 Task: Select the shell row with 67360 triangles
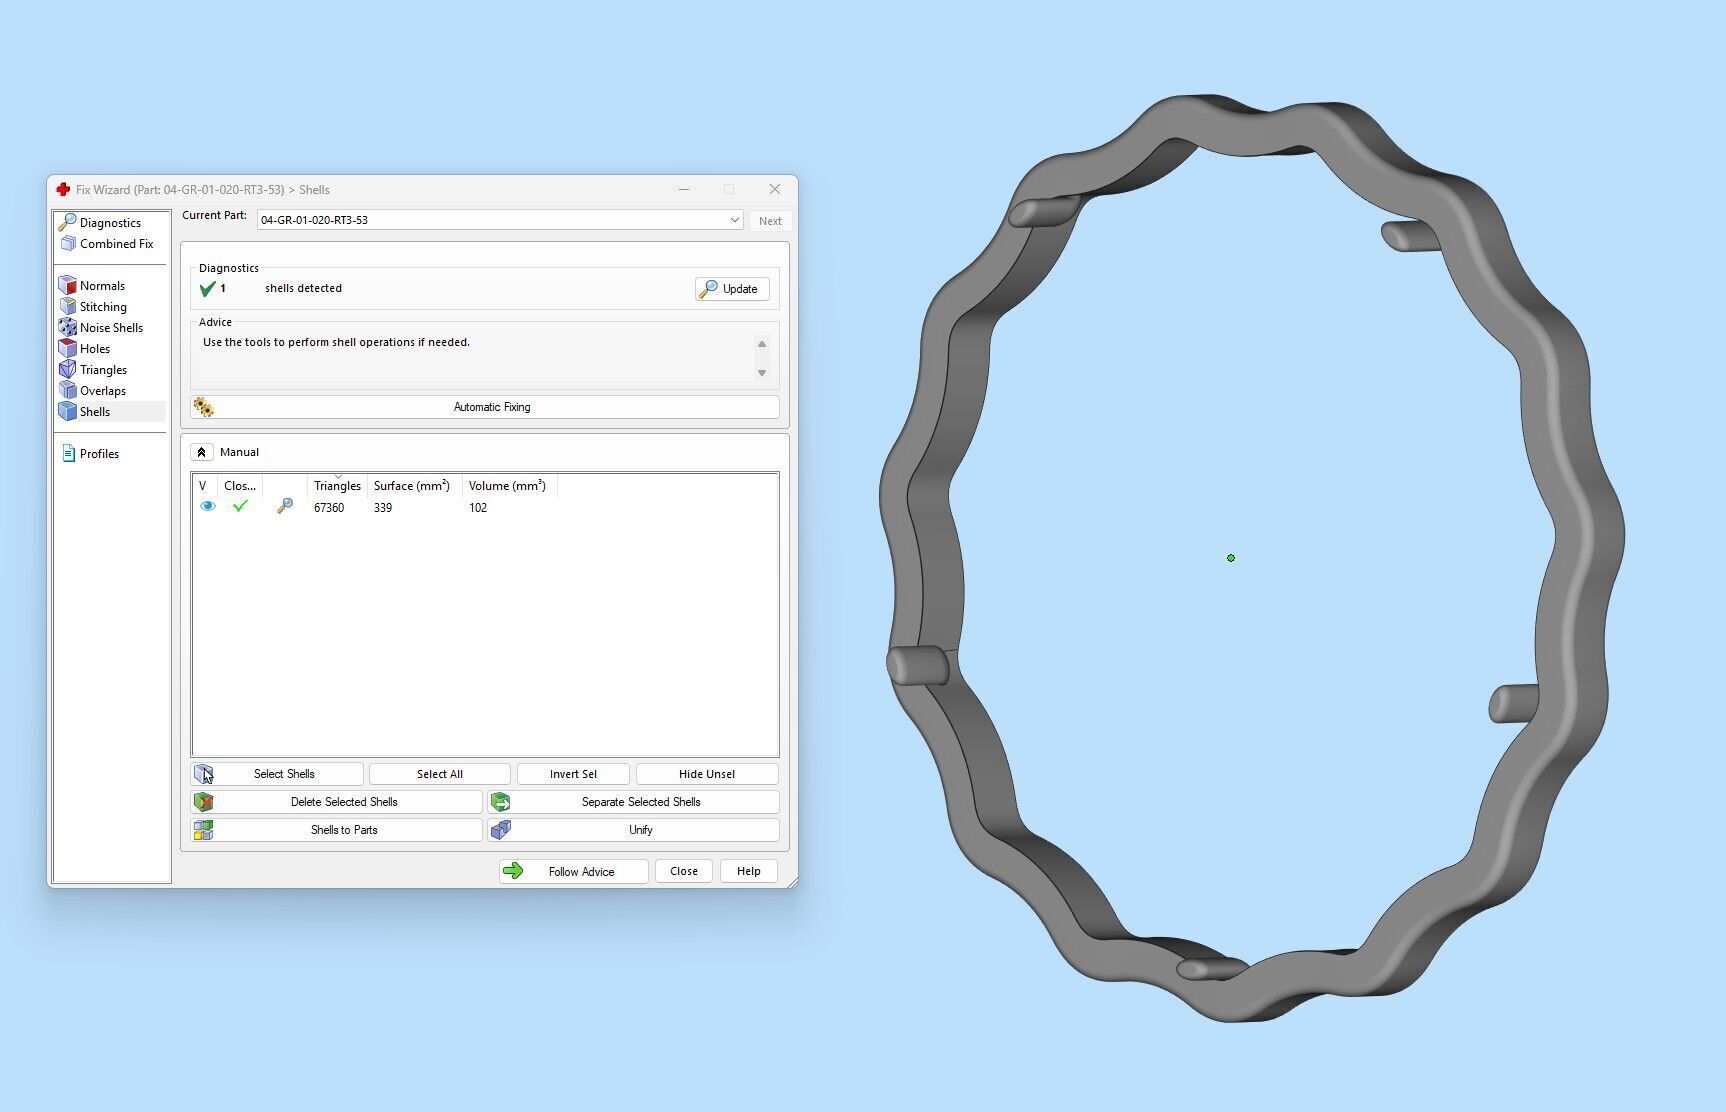tap(485, 508)
